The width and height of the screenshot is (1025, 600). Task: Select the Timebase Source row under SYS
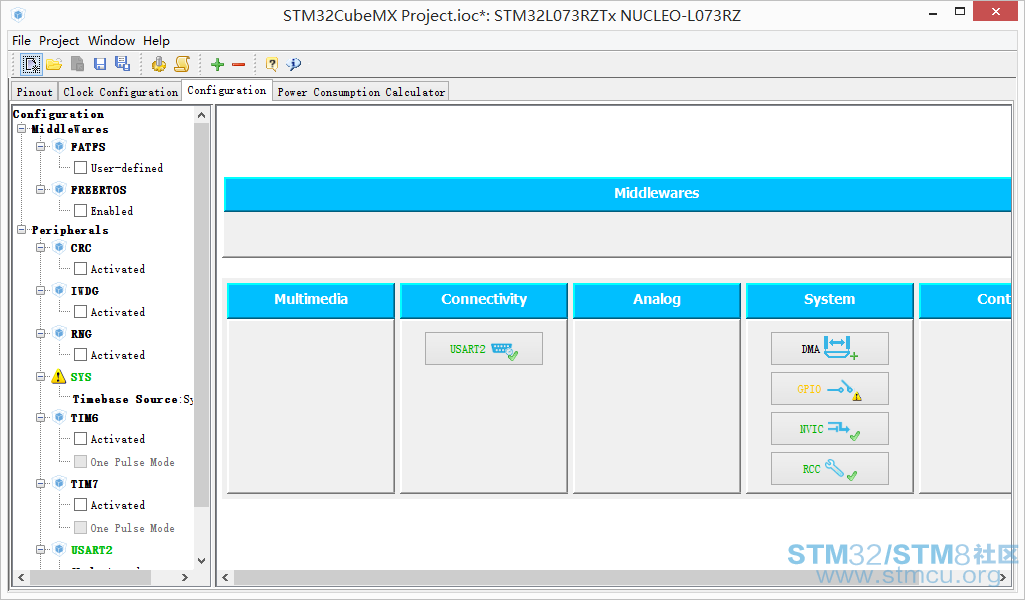132,399
